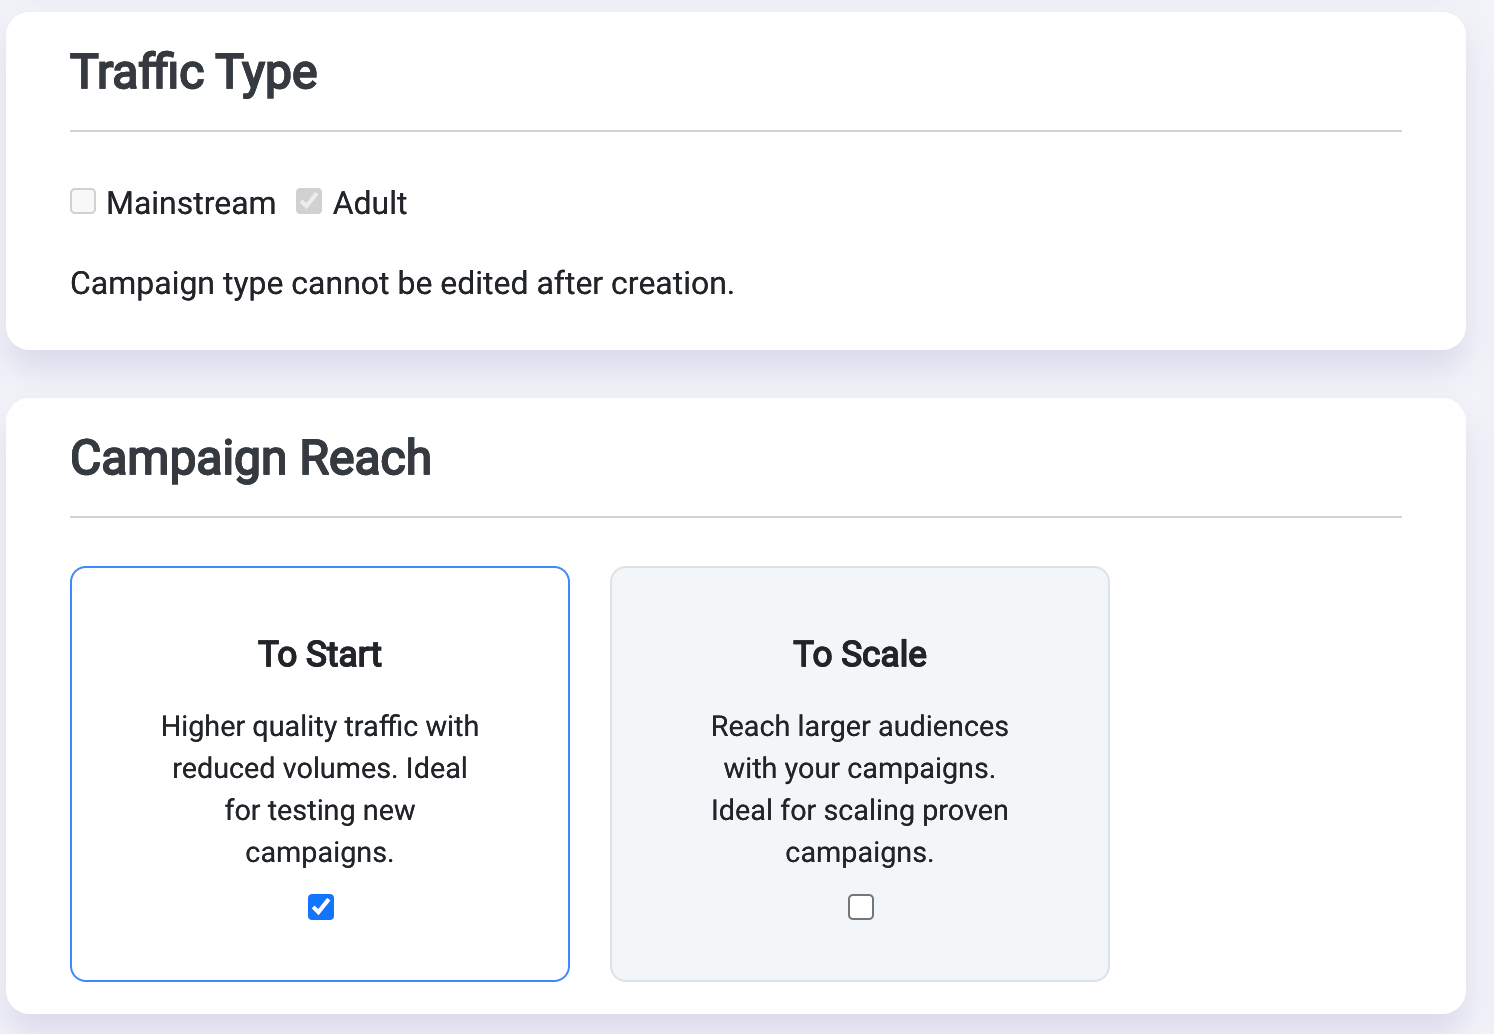Screen dimensions: 1494x1034
Task: Tick the Mainstream traffic type checkbox
Action: pos(83,201)
